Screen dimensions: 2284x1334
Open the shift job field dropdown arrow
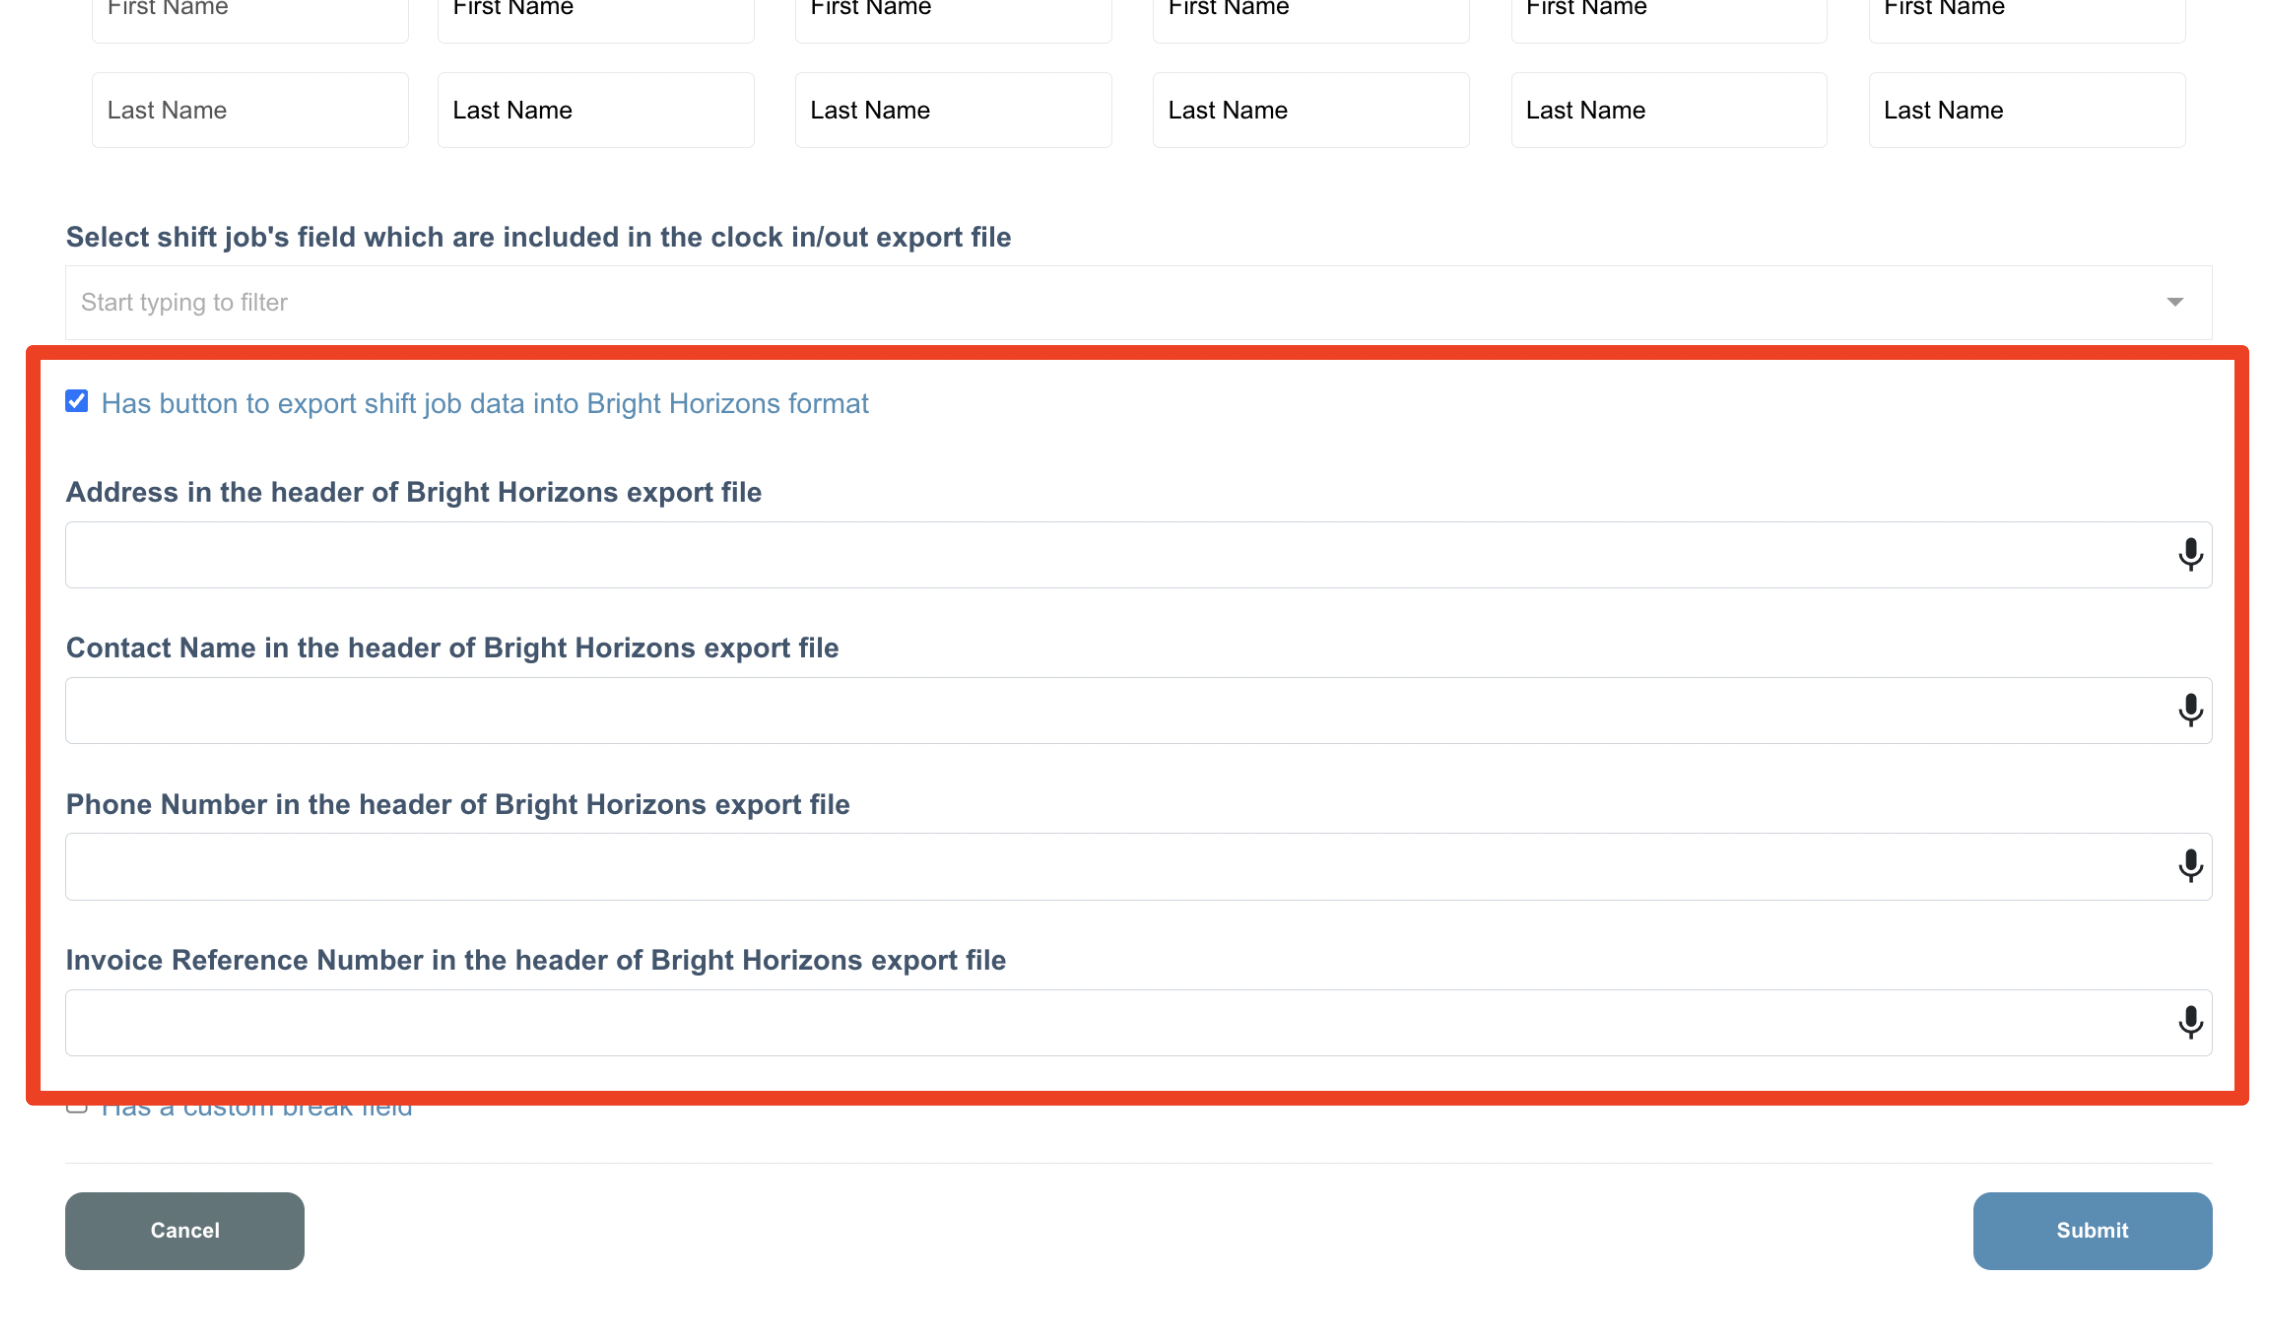click(2174, 302)
